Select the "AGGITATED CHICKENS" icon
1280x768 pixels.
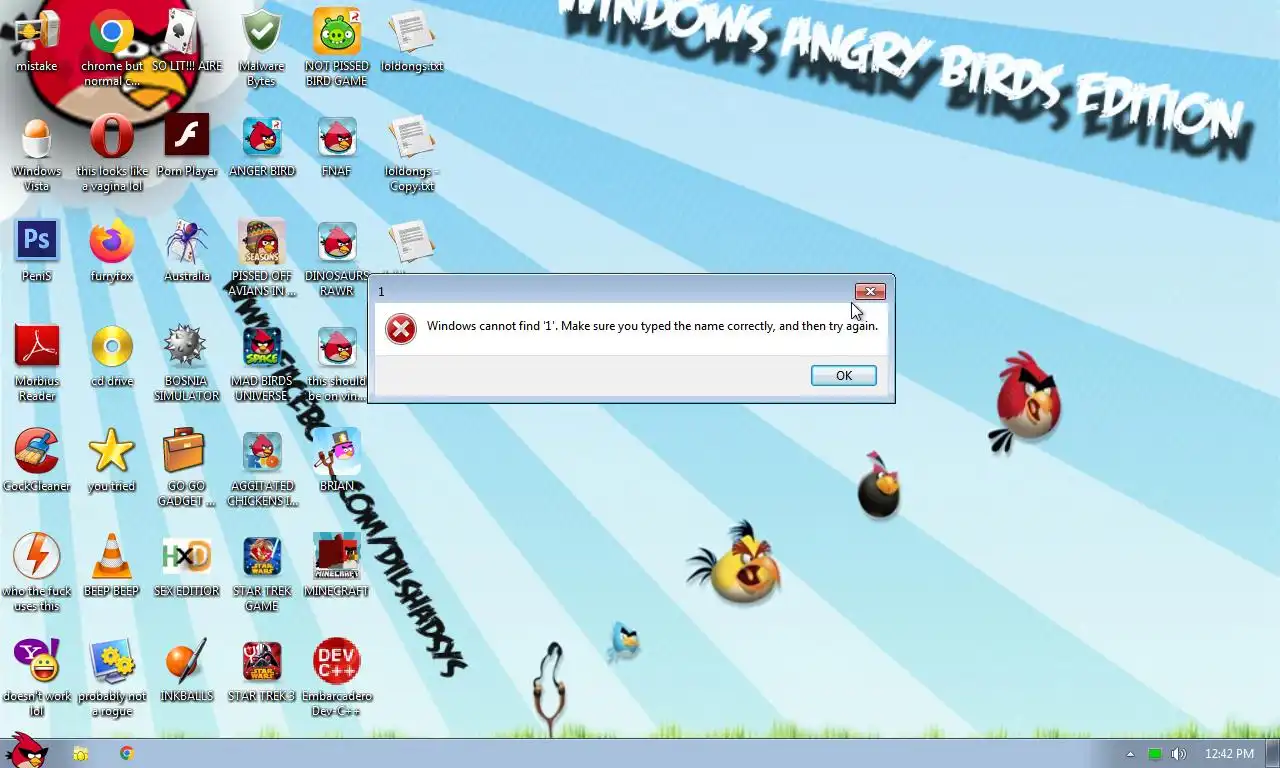pos(262,468)
